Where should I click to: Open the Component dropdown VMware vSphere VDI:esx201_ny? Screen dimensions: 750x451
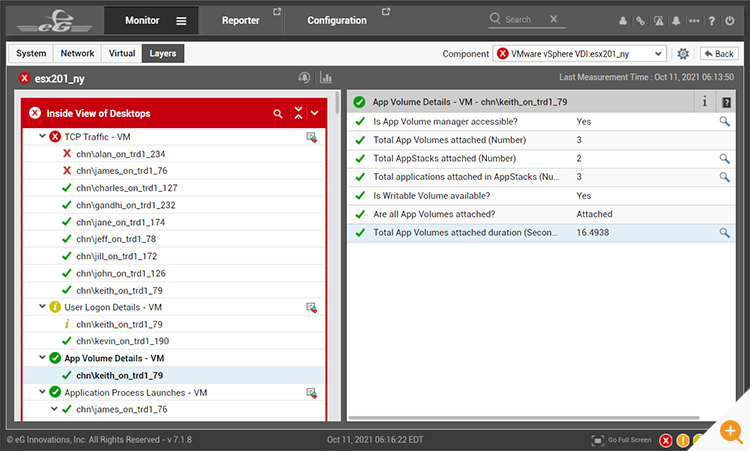point(579,54)
